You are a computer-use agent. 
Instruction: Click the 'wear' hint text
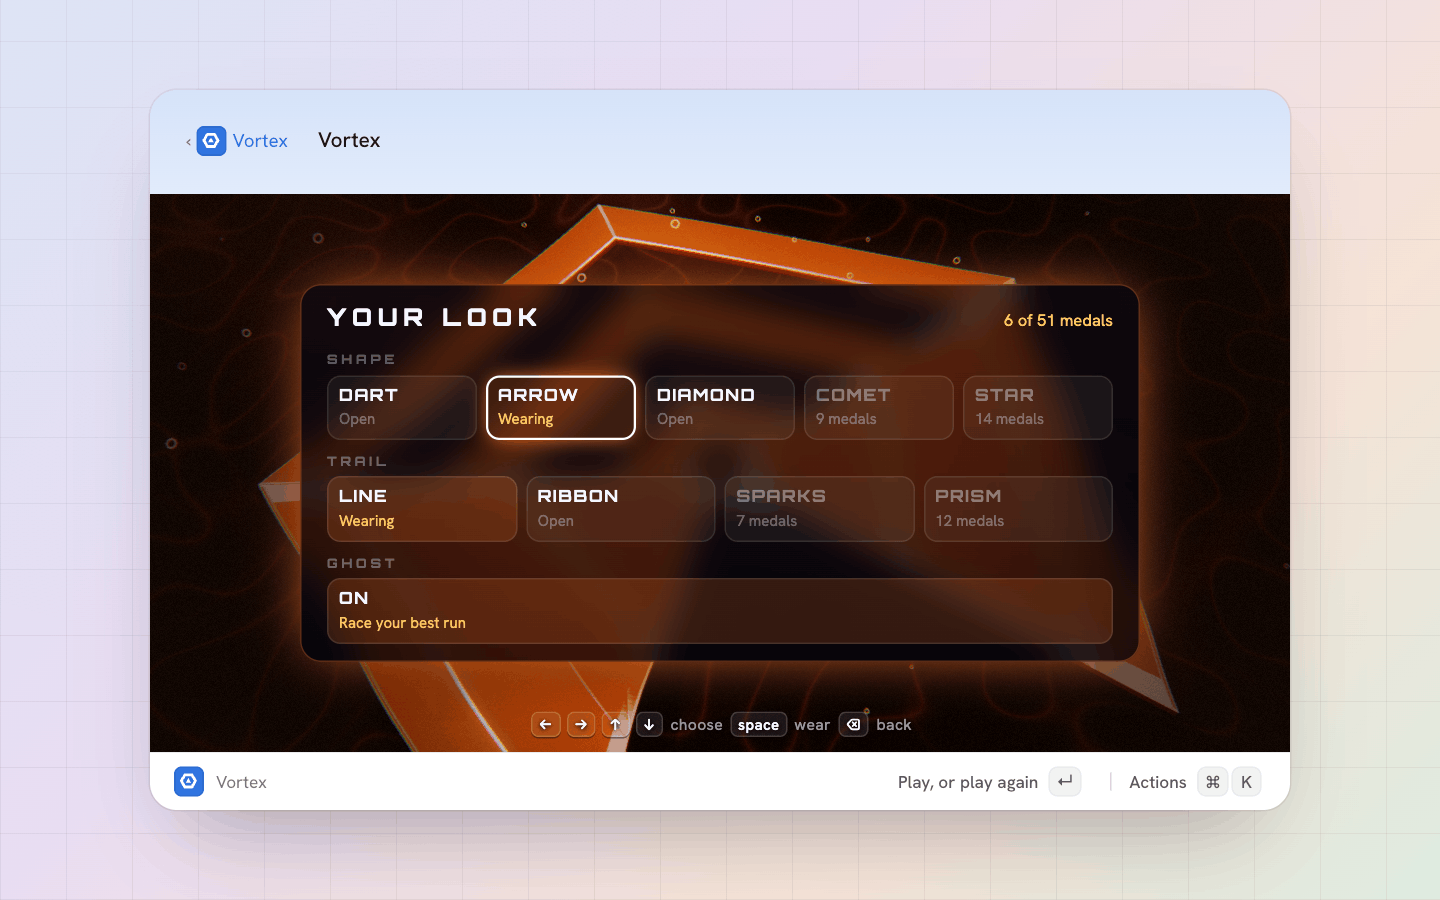812,725
